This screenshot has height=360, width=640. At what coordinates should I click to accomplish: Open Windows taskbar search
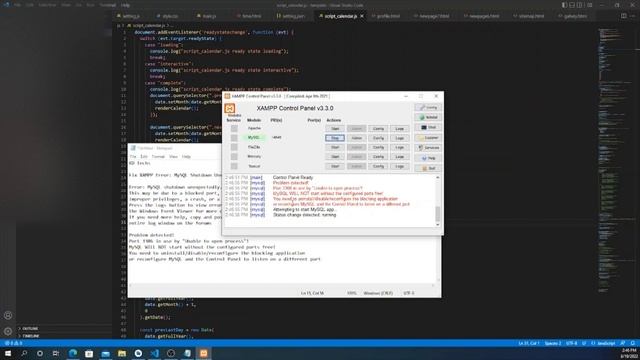click(x=24, y=353)
